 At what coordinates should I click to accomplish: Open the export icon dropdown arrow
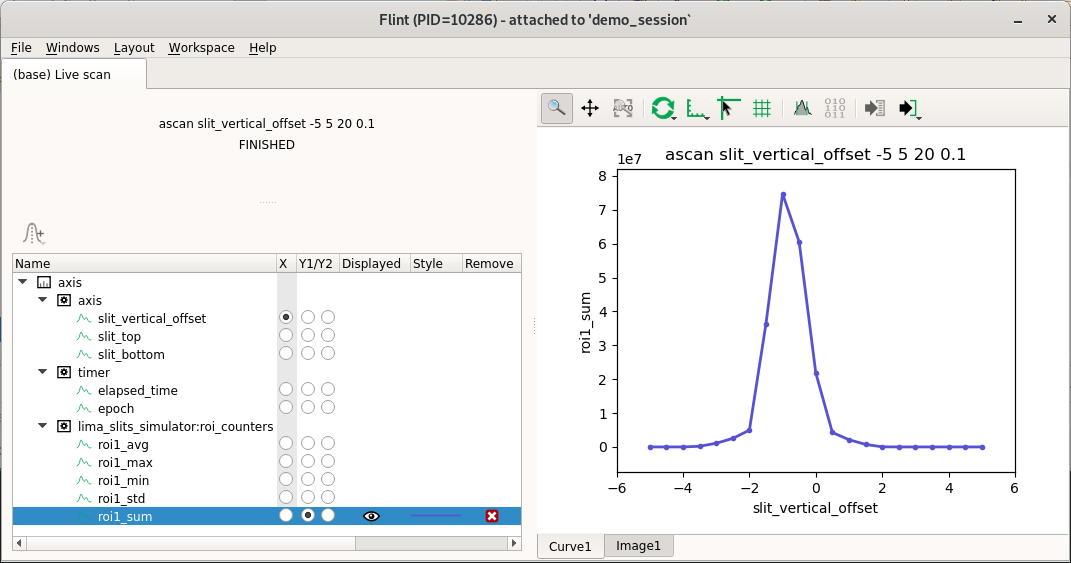click(919, 118)
